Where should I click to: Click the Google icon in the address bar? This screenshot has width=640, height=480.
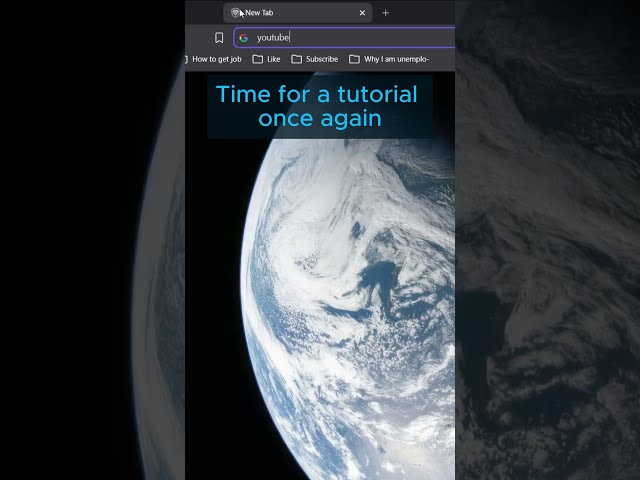[244, 38]
